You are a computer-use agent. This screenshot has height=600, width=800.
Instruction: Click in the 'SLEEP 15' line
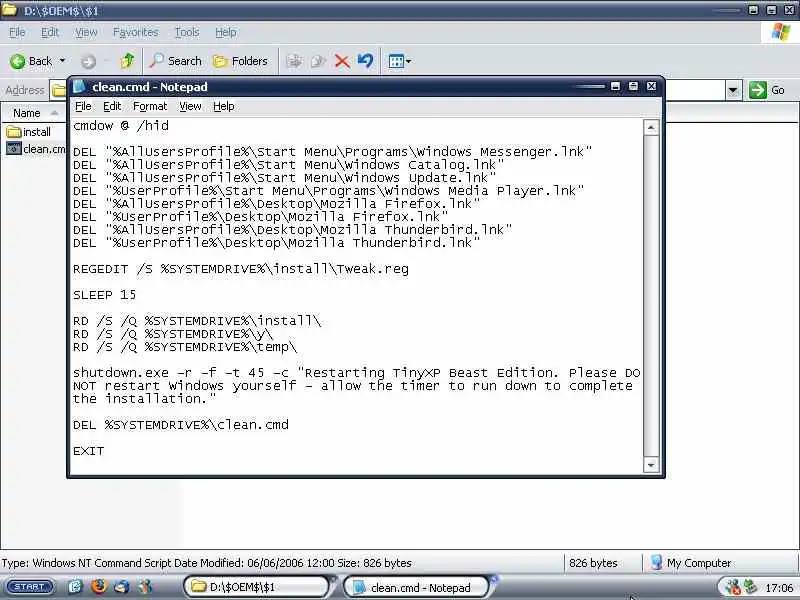(x=105, y=295)
